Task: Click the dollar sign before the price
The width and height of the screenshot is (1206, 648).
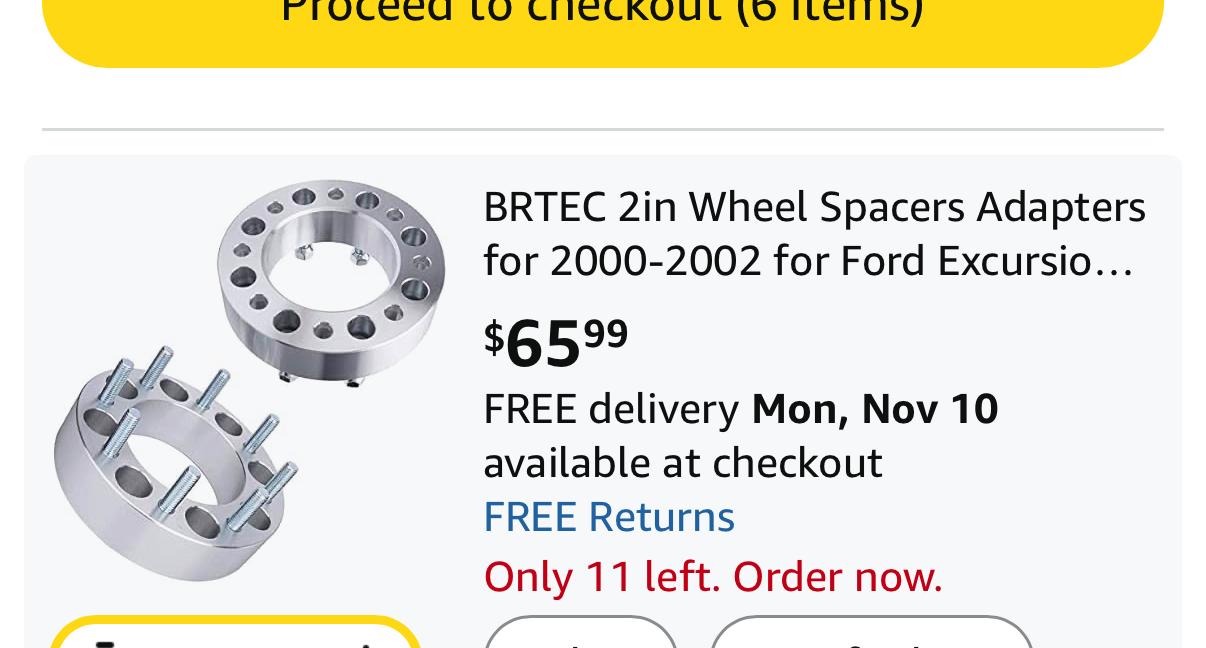Action: tap(494, 337)
